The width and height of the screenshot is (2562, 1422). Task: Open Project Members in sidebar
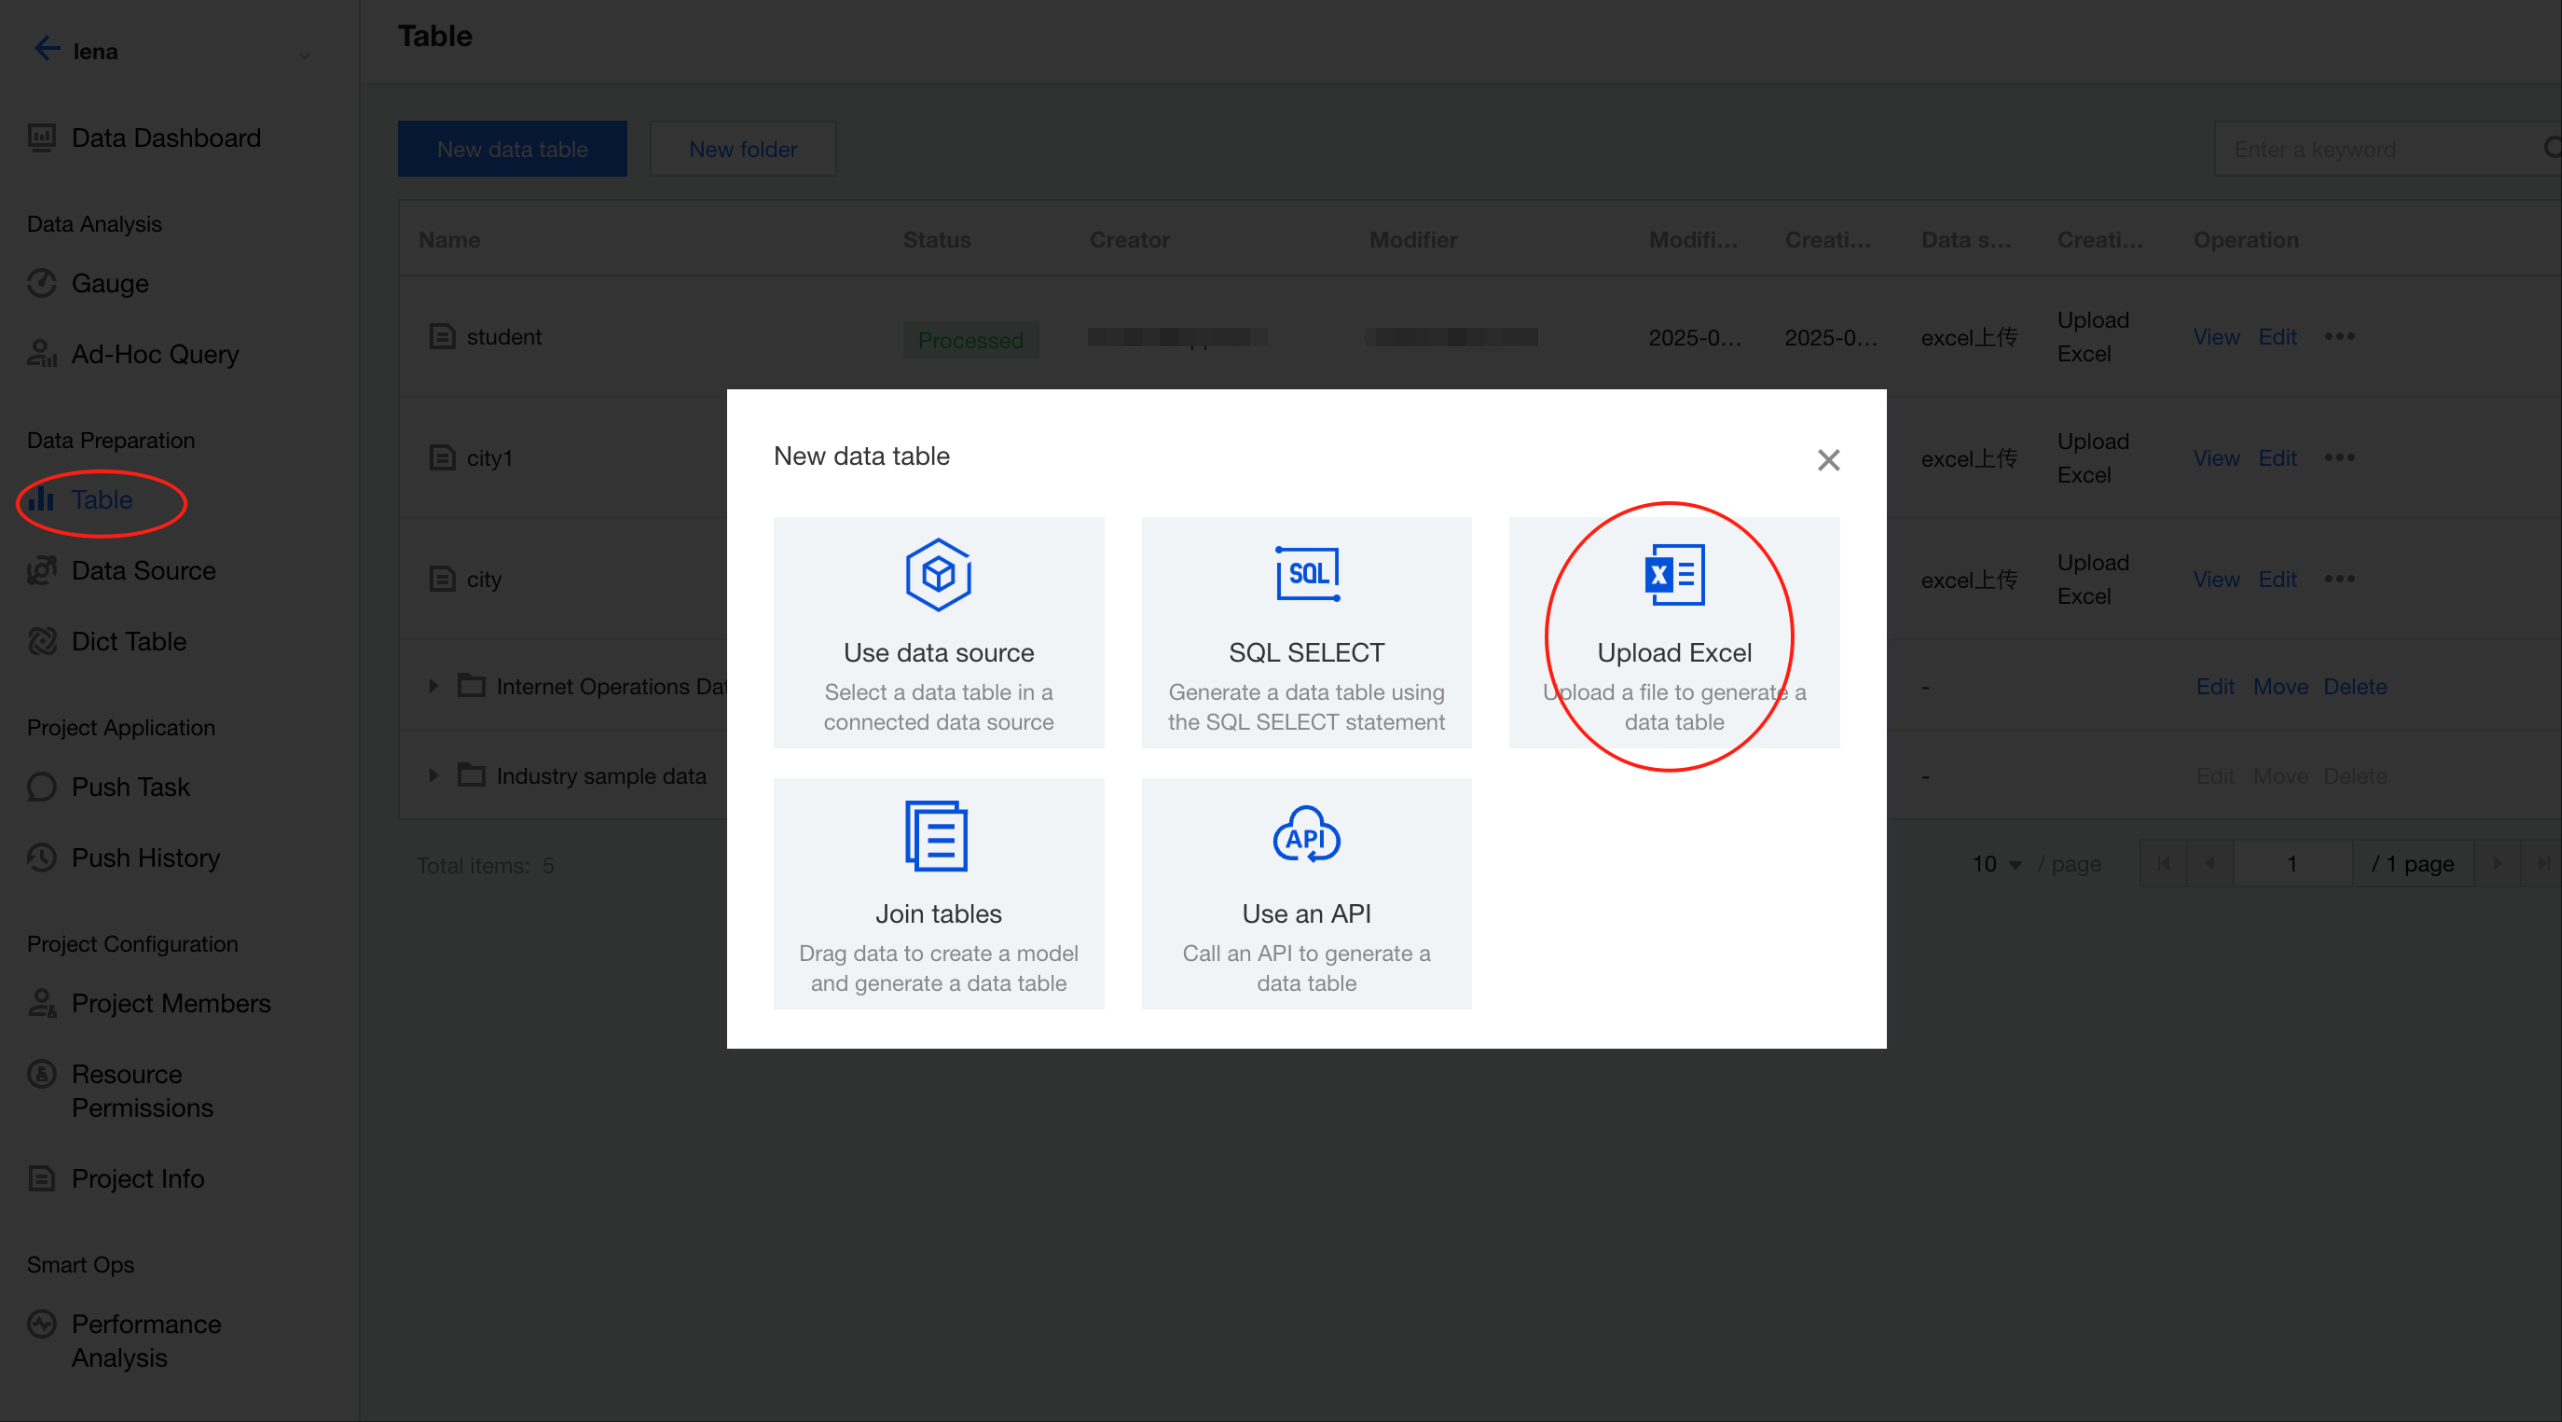pos(170,1004)
